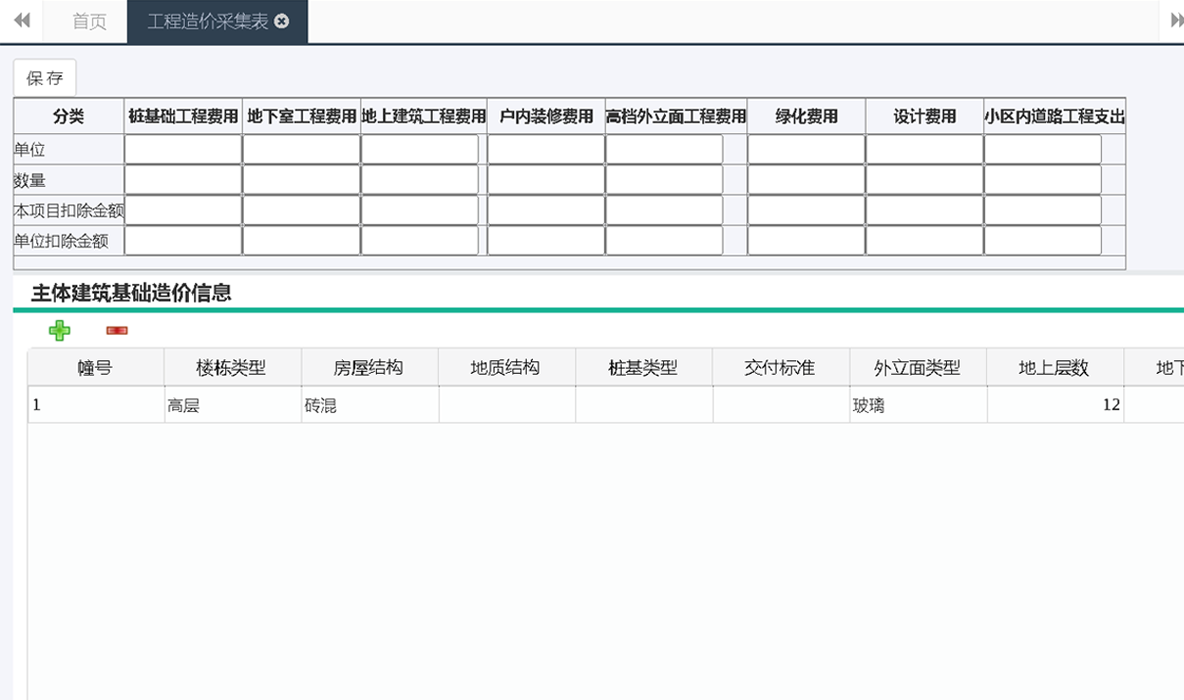The height and width of the screenshot is (700, 1184).
Task: Click 单位扣除金额 field under 地下室工程费用
Action: 301,240
